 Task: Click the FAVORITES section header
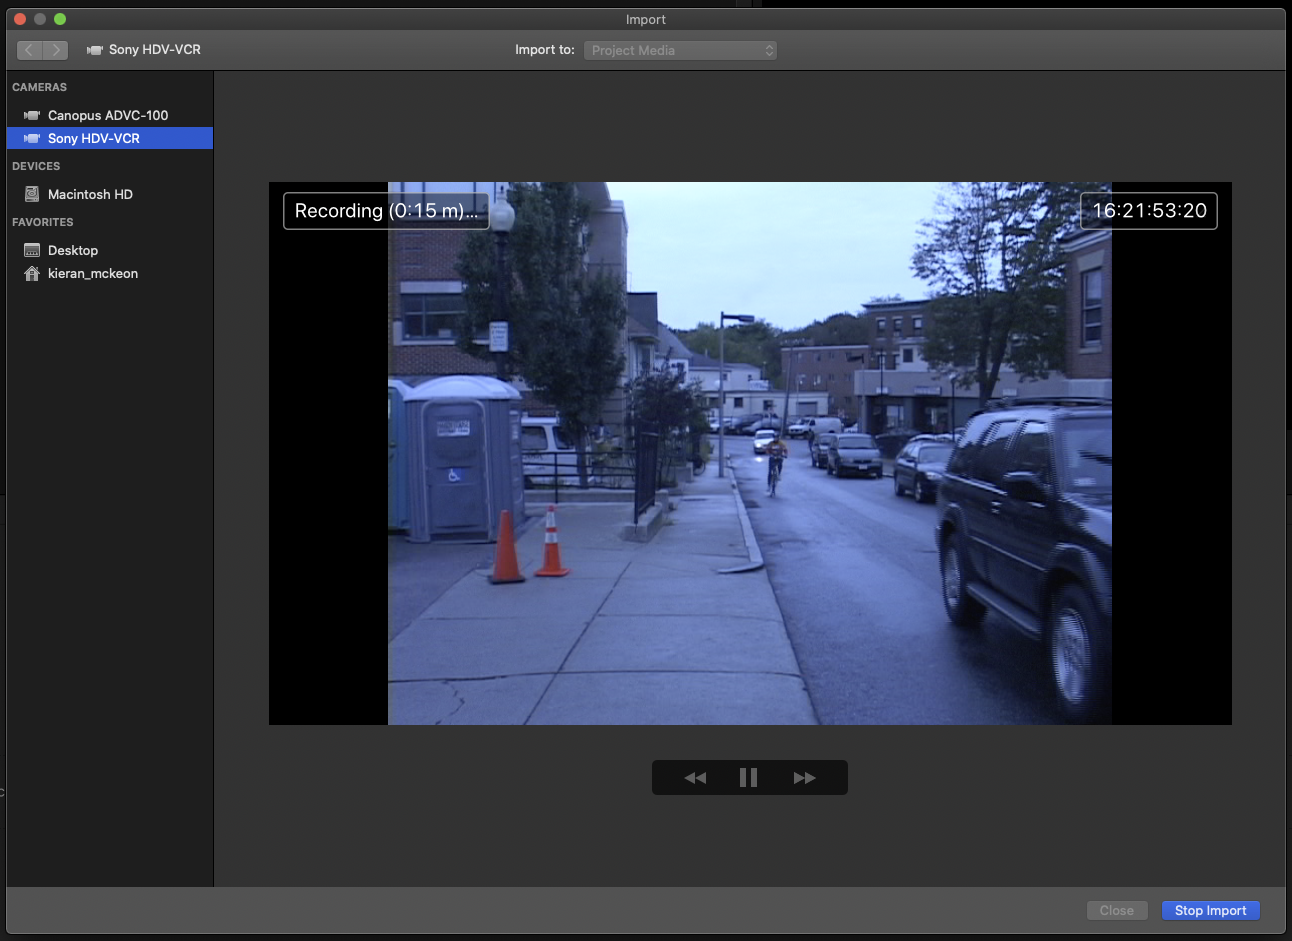(43, 222)
